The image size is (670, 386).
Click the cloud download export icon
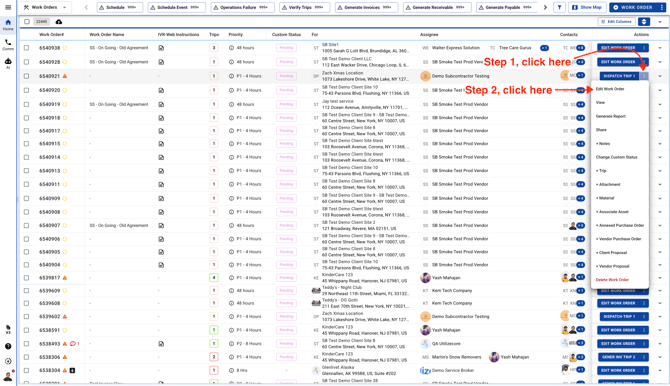click(x=59, y=21)
